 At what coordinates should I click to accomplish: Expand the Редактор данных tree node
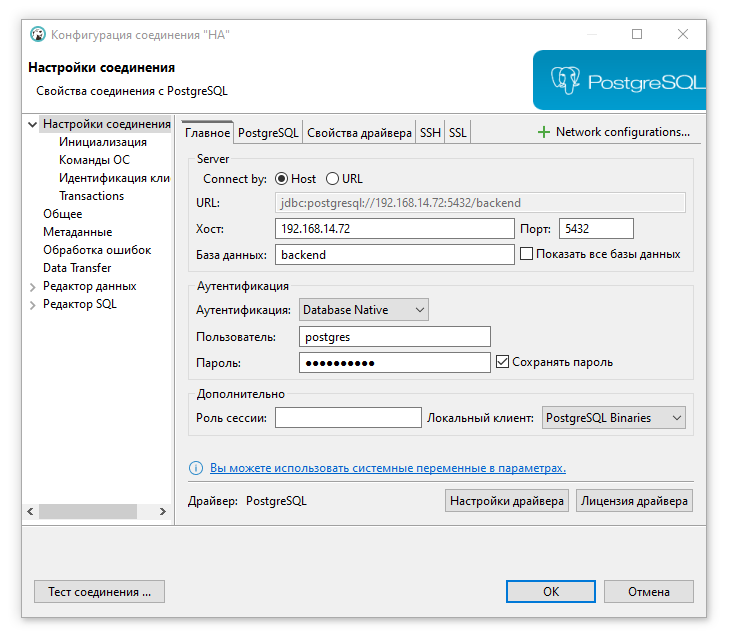(33, 287)
